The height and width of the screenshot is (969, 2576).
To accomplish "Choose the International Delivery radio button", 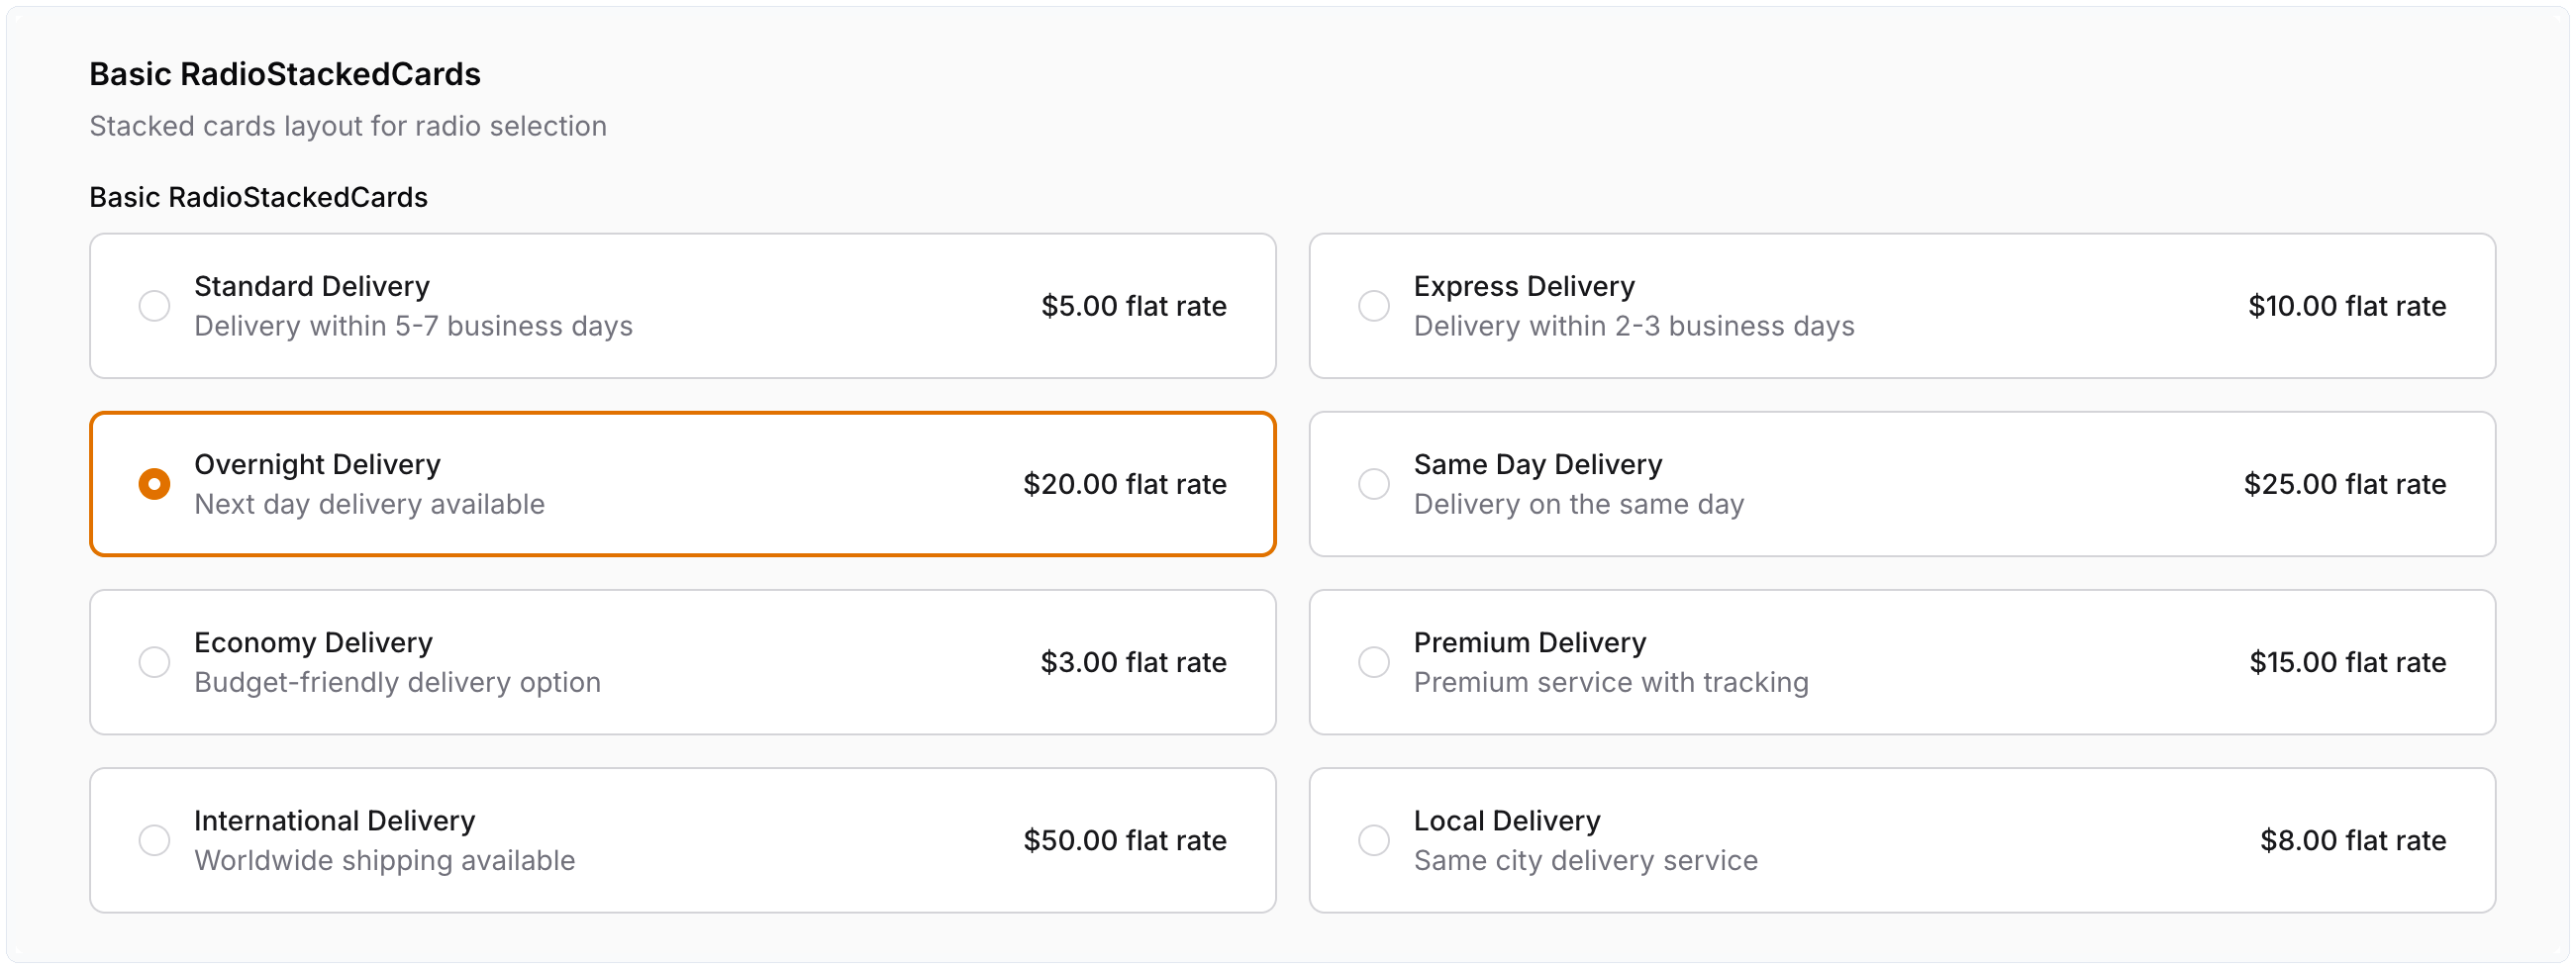I will point(154,840).
